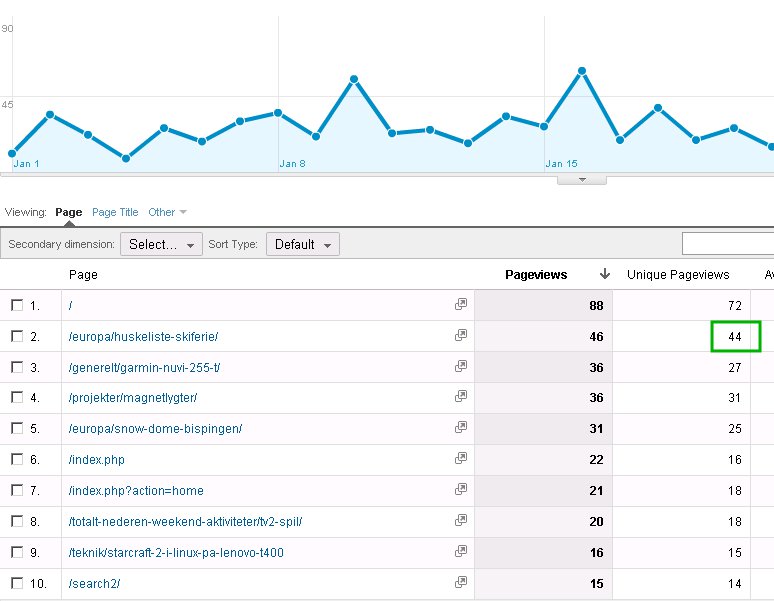Expand the Other viewing options dropdown
The width and height of the screenshot is (774, 601).
coord(167,212)
